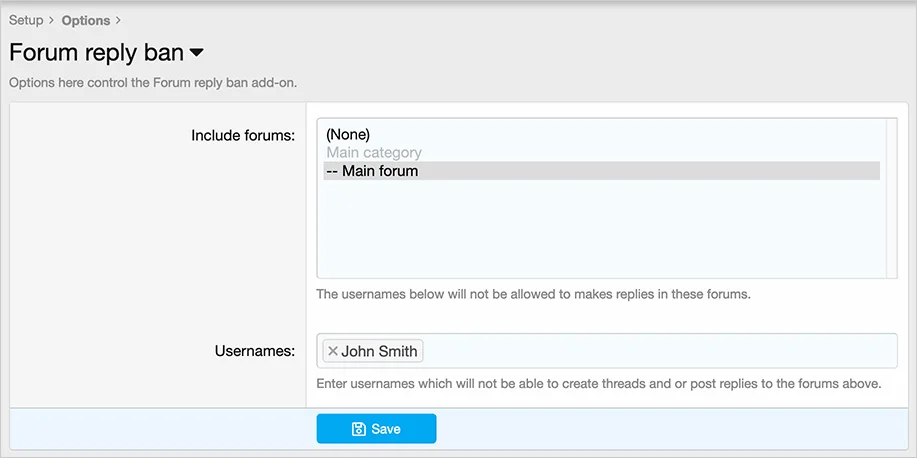Click empty space in Include forums list
Image resolution: width=917 pixels, height=458 pixels.
point(600,230)
